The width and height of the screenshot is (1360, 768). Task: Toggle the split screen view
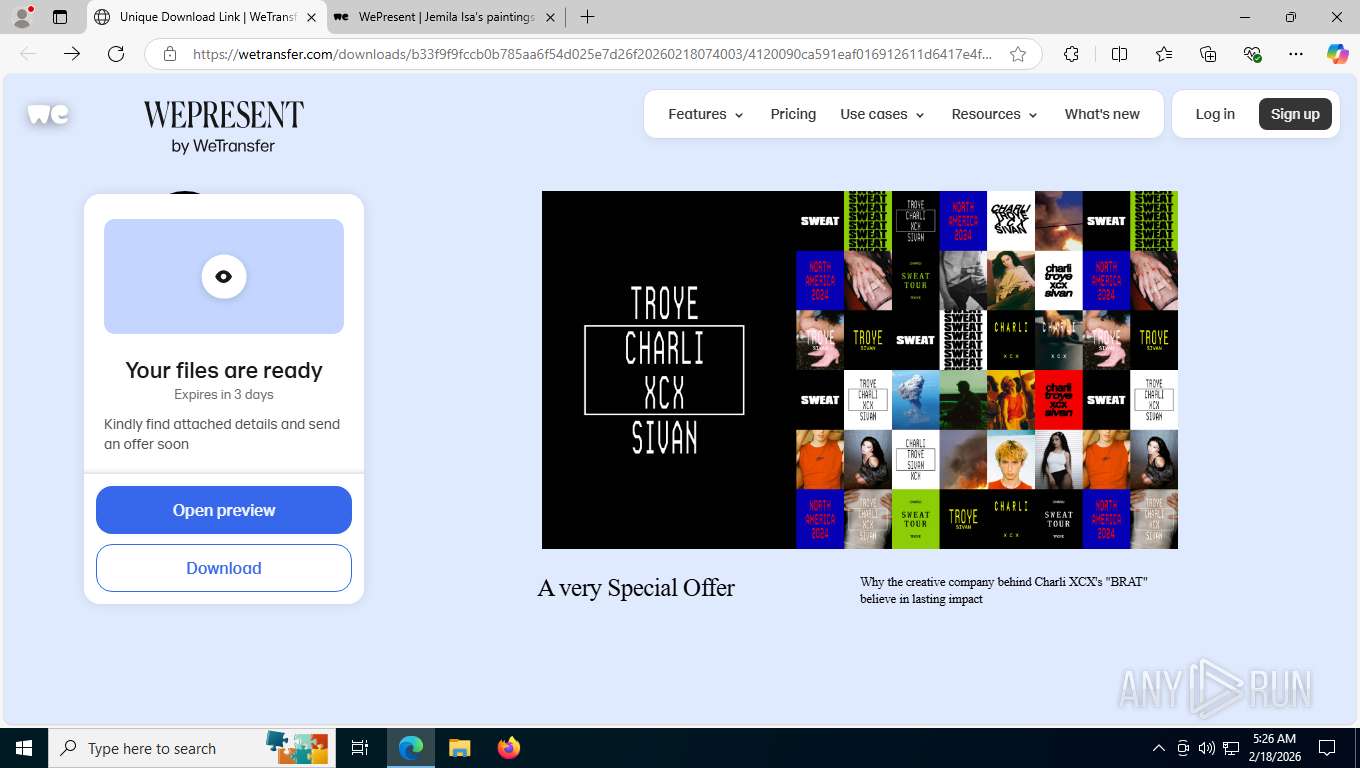[x=1120, y=54]
